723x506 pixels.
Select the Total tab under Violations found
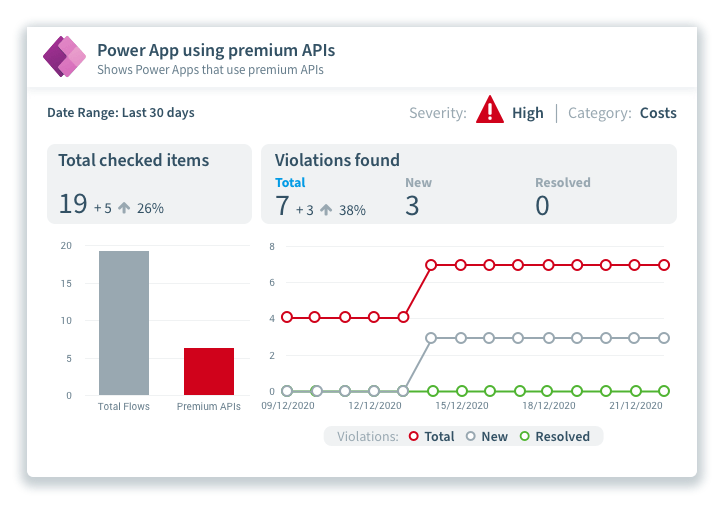click(290, 183)
